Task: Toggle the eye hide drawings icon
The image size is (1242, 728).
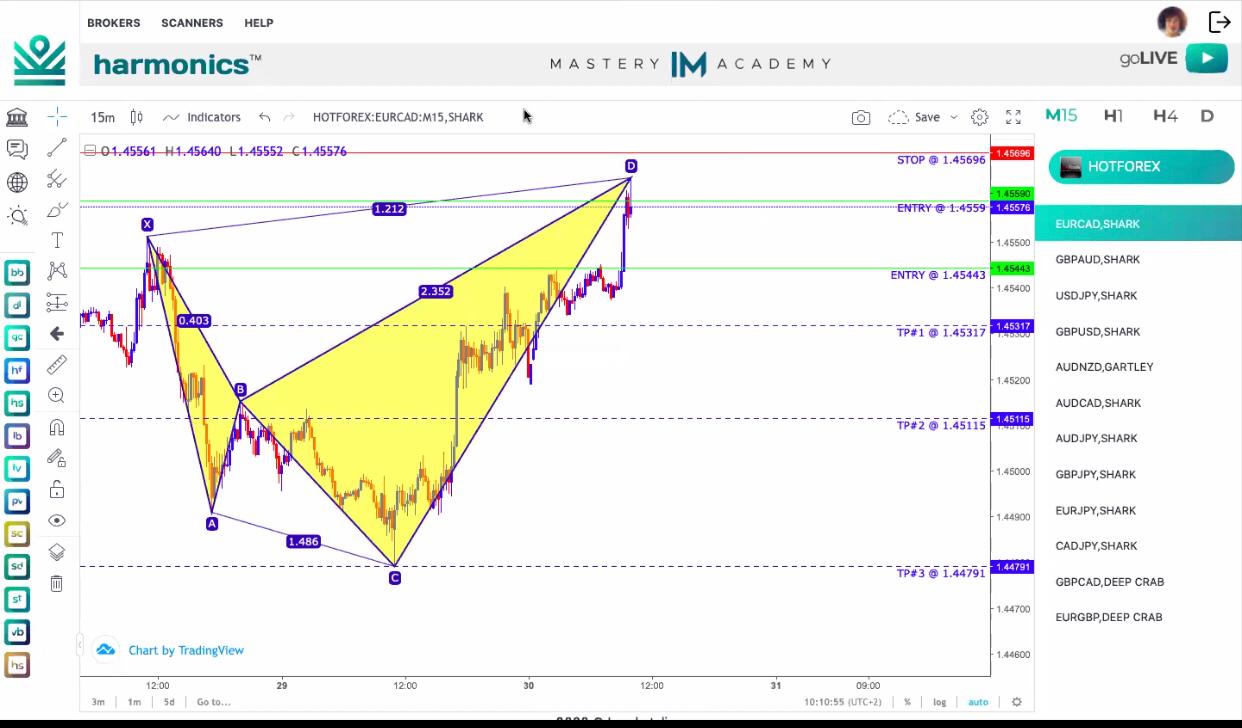Action: click(x=57, y=521)
